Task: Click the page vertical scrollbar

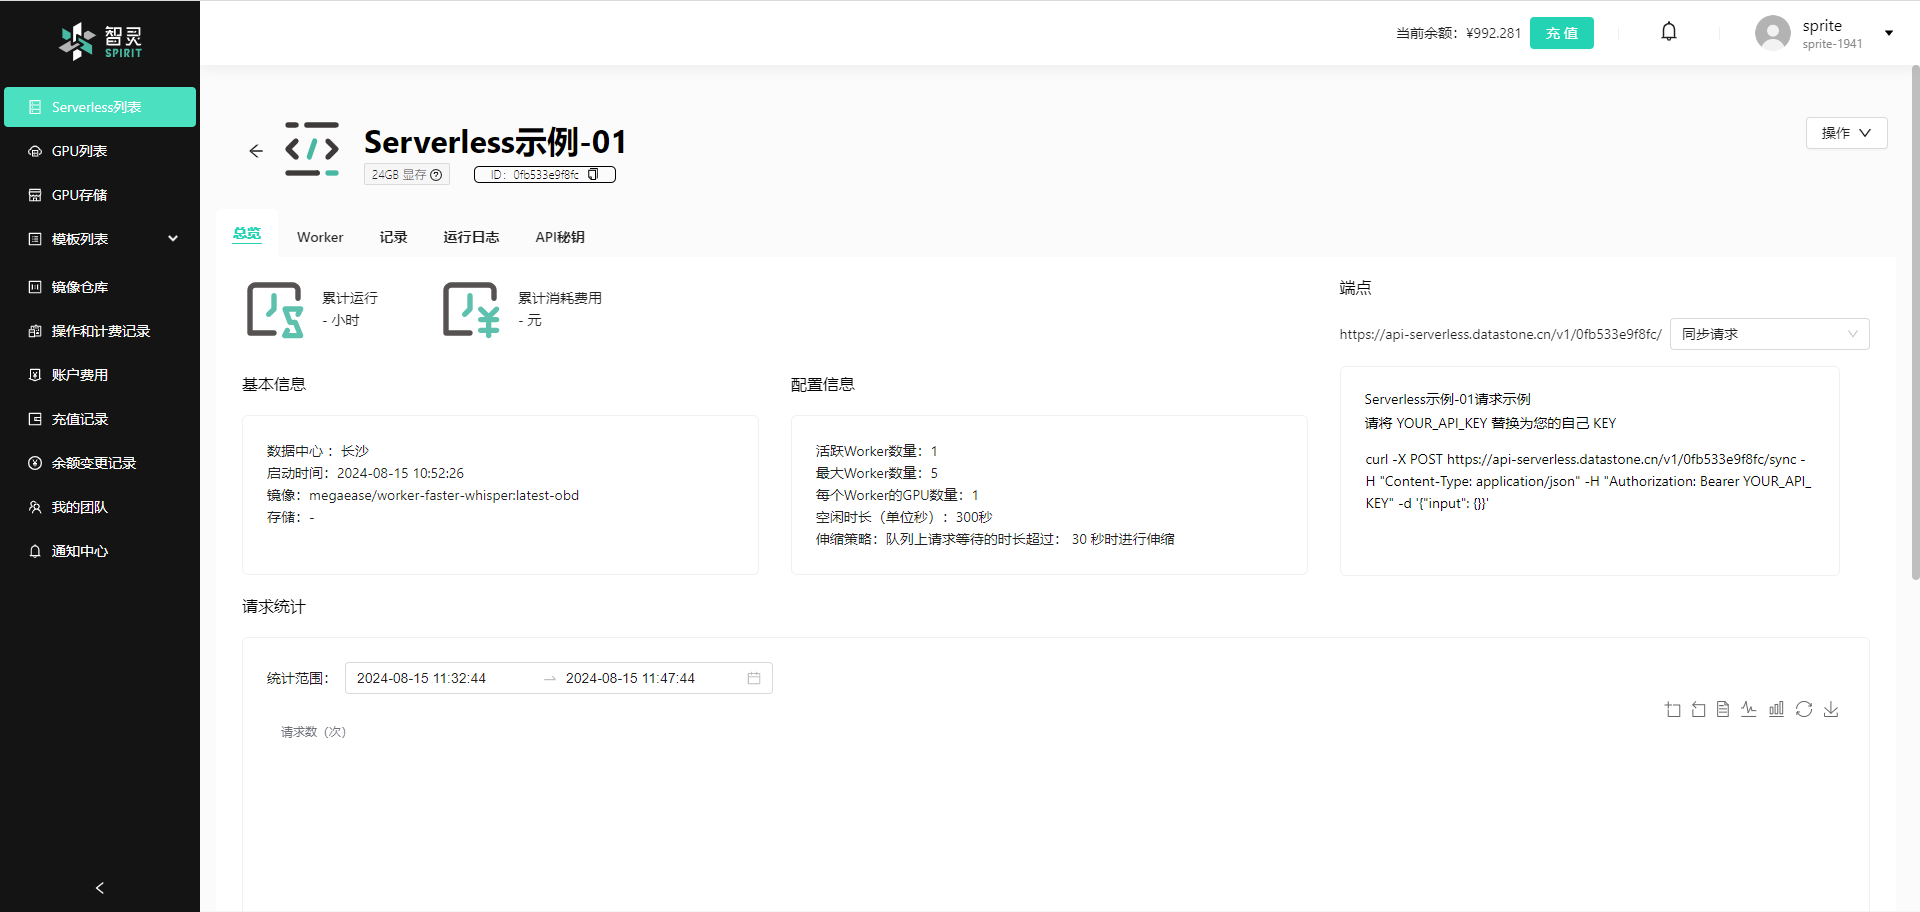Action: click(1915, 322)
